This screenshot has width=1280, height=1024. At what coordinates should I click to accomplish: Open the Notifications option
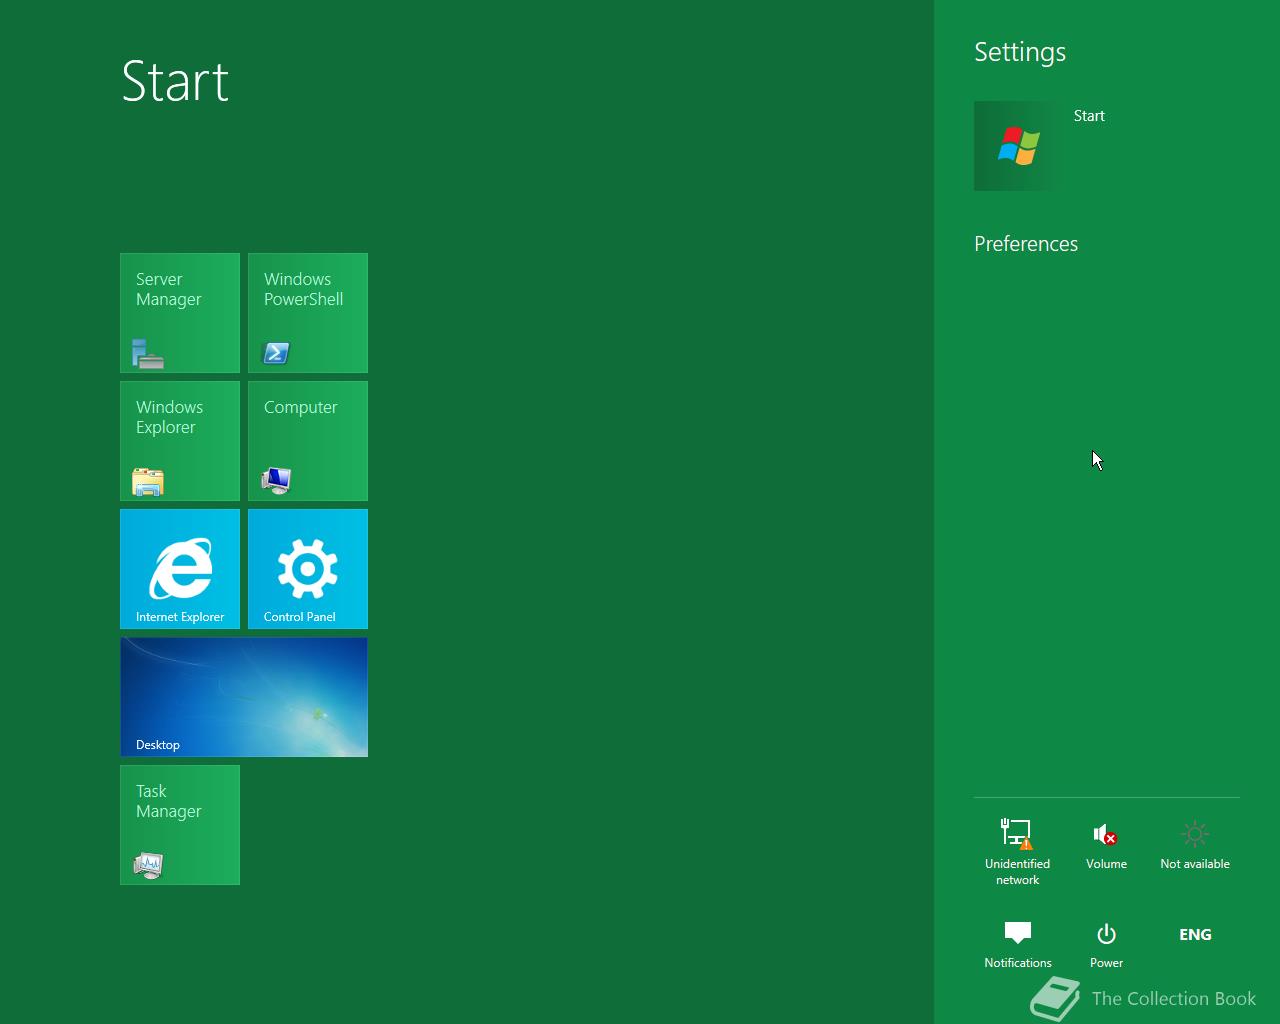tap(1017, 945)
